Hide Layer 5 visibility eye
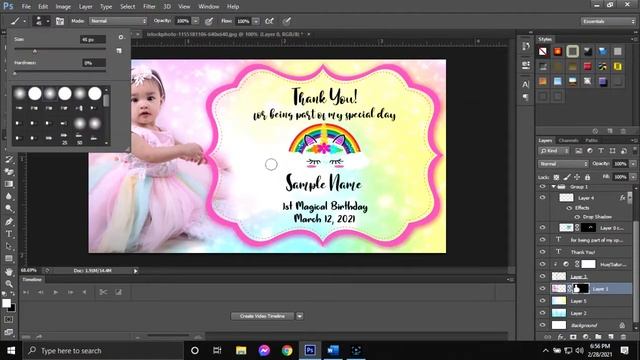Image resolution: width=640 pixels, height=360 pixels. coord(542,301)
